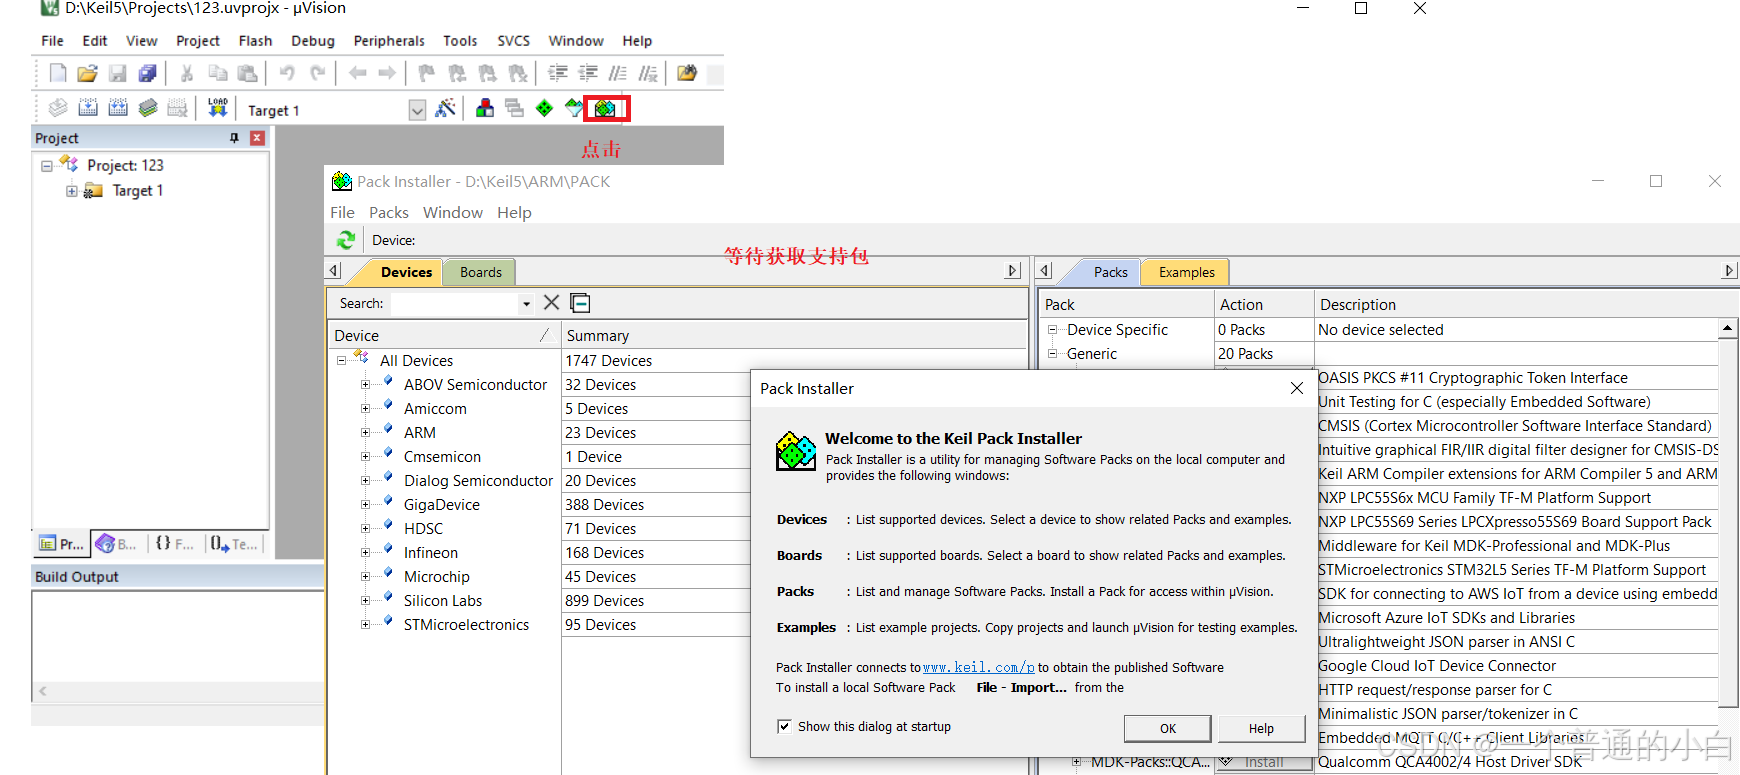Open the Flash menu in uVision

[255, 41]
